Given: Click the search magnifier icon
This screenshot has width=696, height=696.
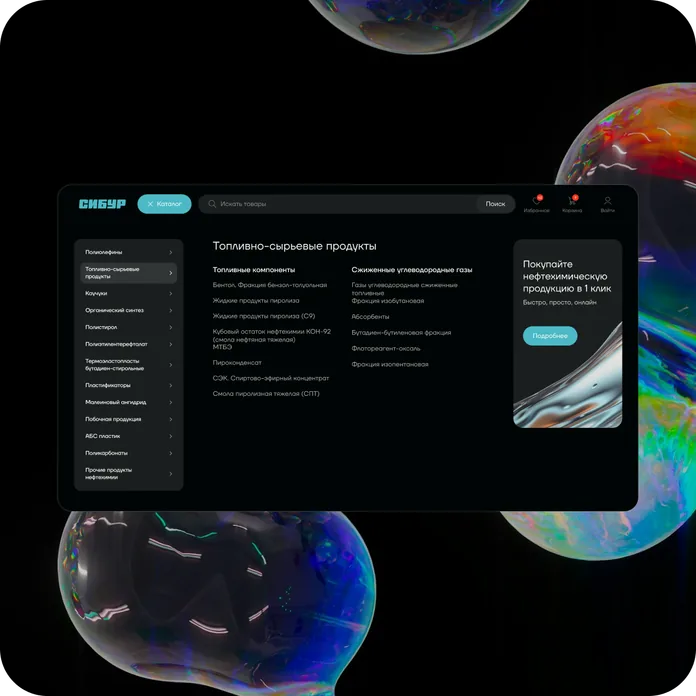Looking at the screenshot, I should (212, 204).
